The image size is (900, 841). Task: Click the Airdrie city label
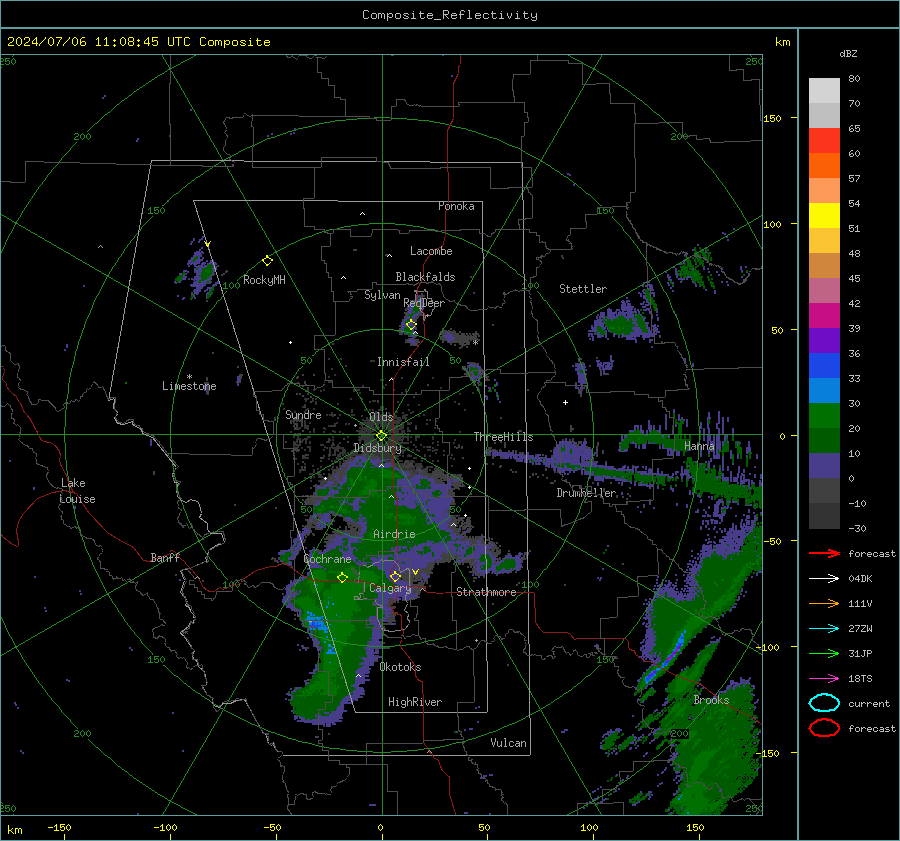394,534
